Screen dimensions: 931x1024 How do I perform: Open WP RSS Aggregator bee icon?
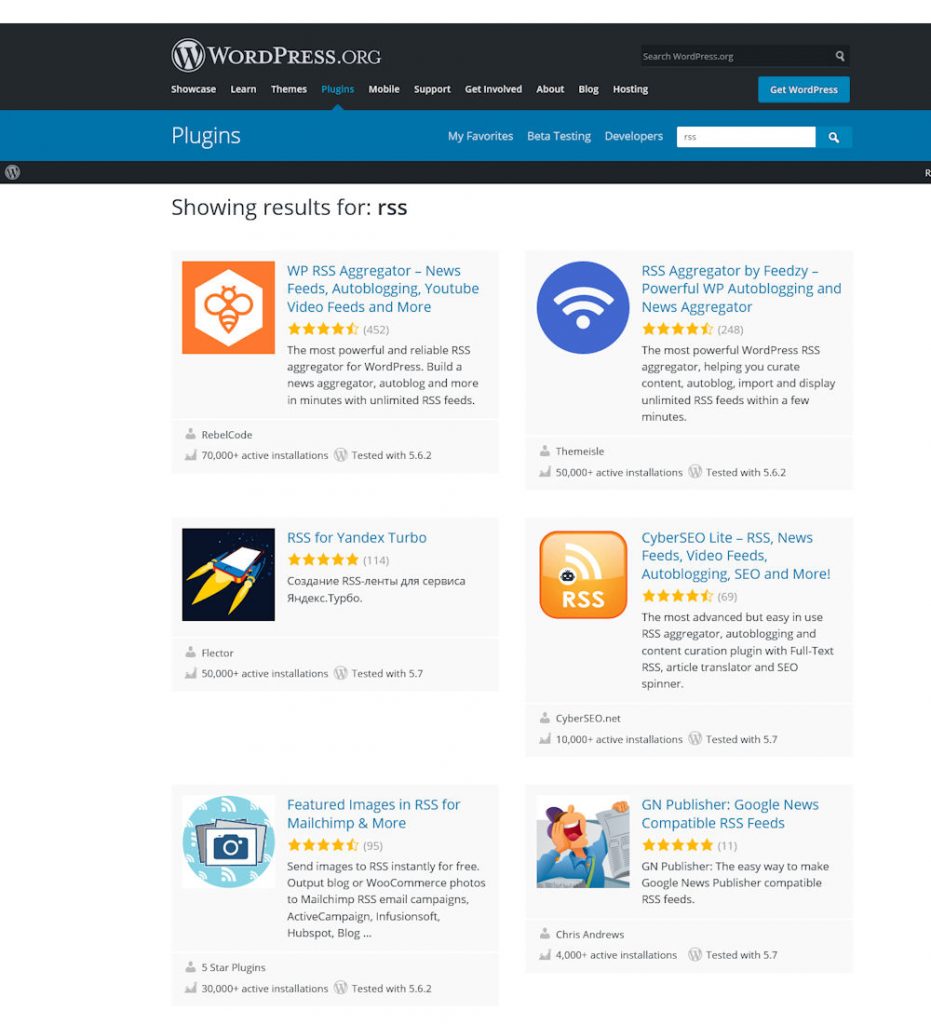tap(229, 308)
